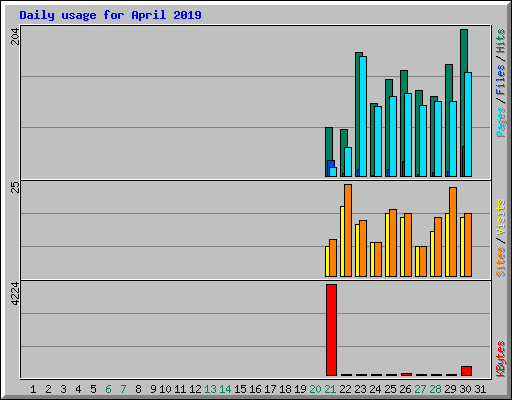Click day 14 on the x-axis
Viewport: 512px width, 400px height.
225,389
